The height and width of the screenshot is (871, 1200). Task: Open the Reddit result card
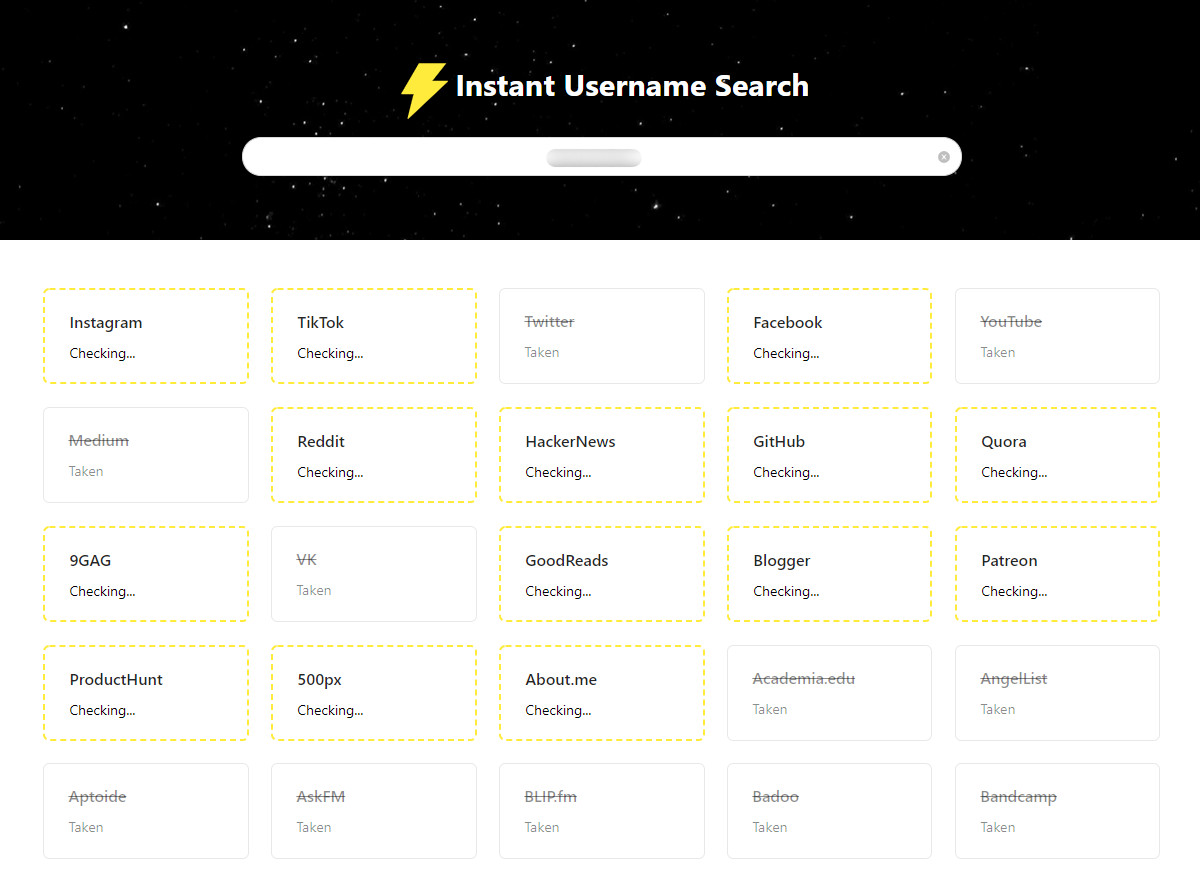(x=373, y=455)
